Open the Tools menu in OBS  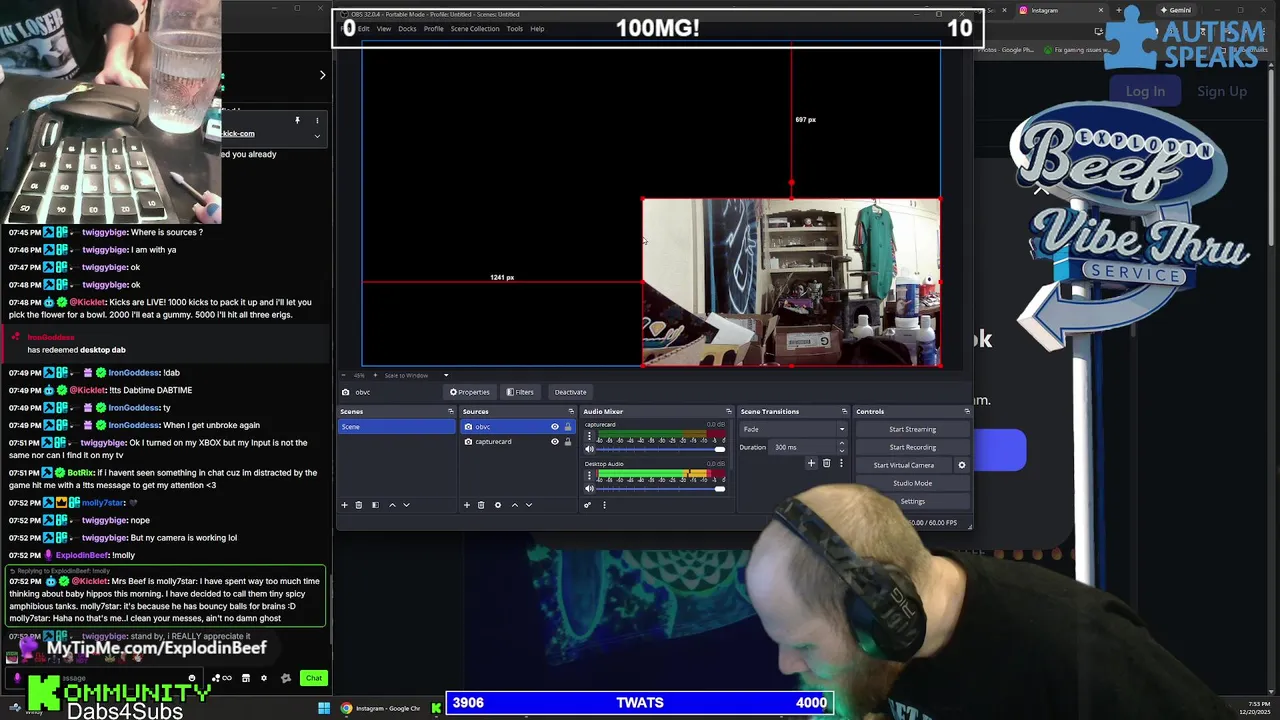[514, 28]
